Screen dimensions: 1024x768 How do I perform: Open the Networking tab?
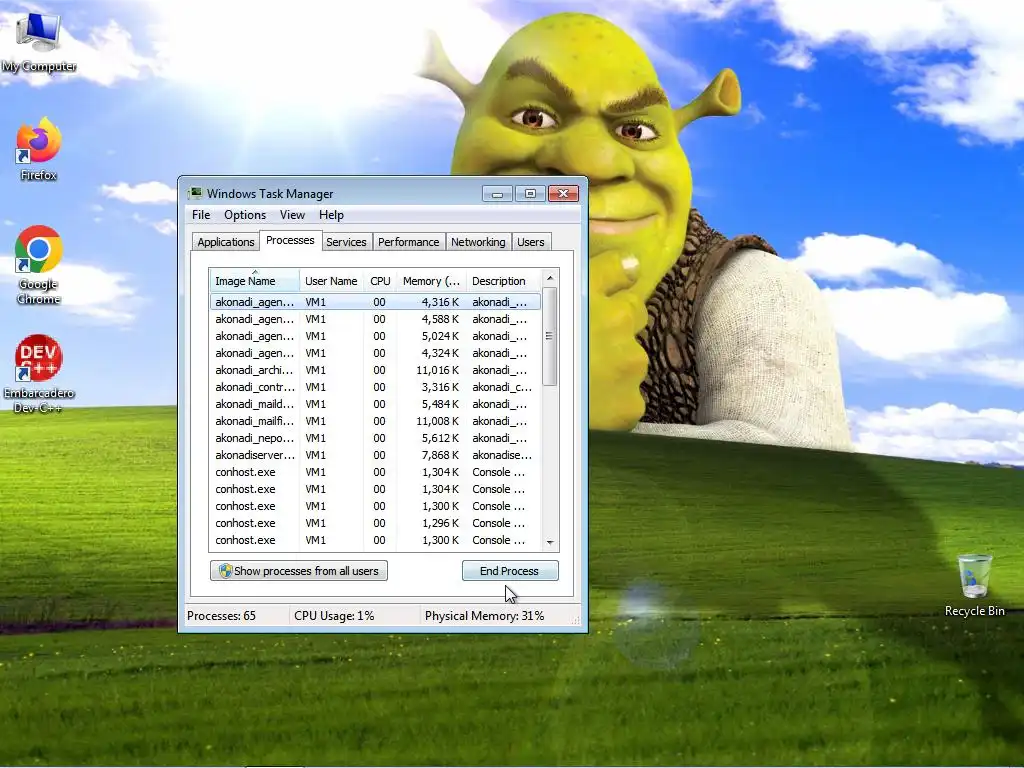[x=478, y=242]
